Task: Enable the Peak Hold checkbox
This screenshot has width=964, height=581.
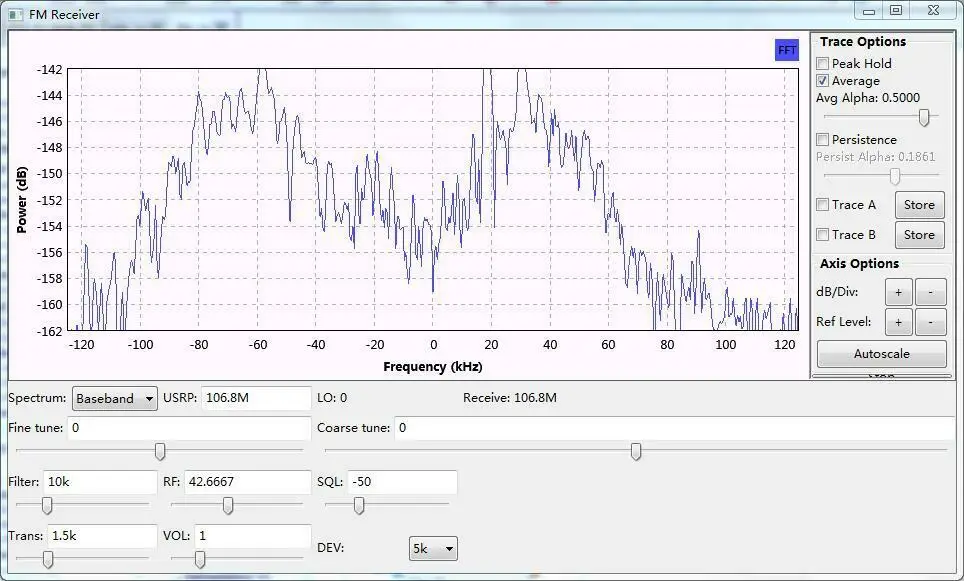Action: click(x=823, y=63)
